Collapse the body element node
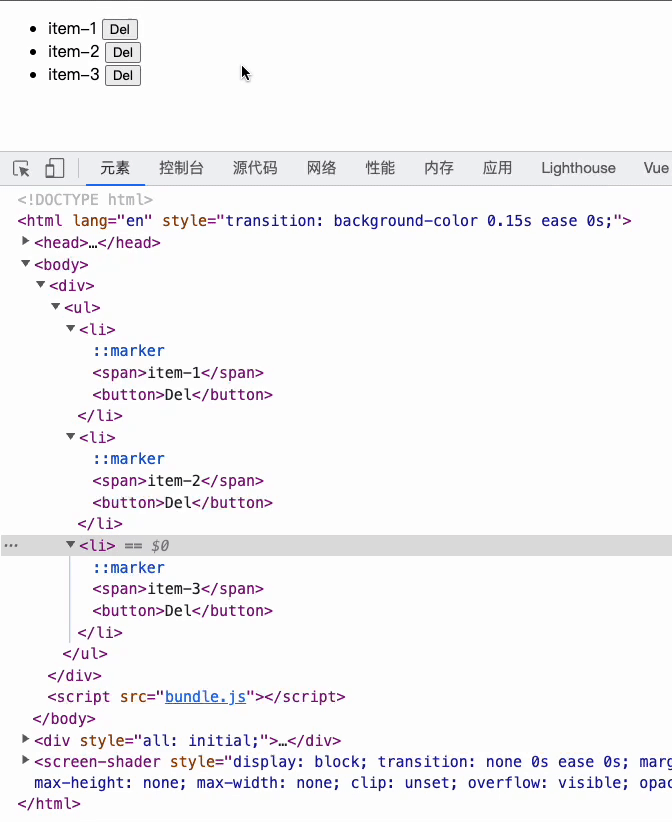The width and height of the screenshot is (672, 822). 25,263
